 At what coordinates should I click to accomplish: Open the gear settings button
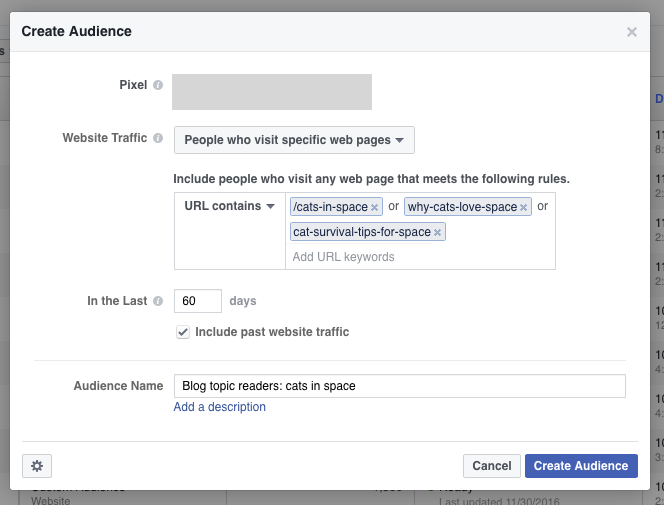(37, 466)
